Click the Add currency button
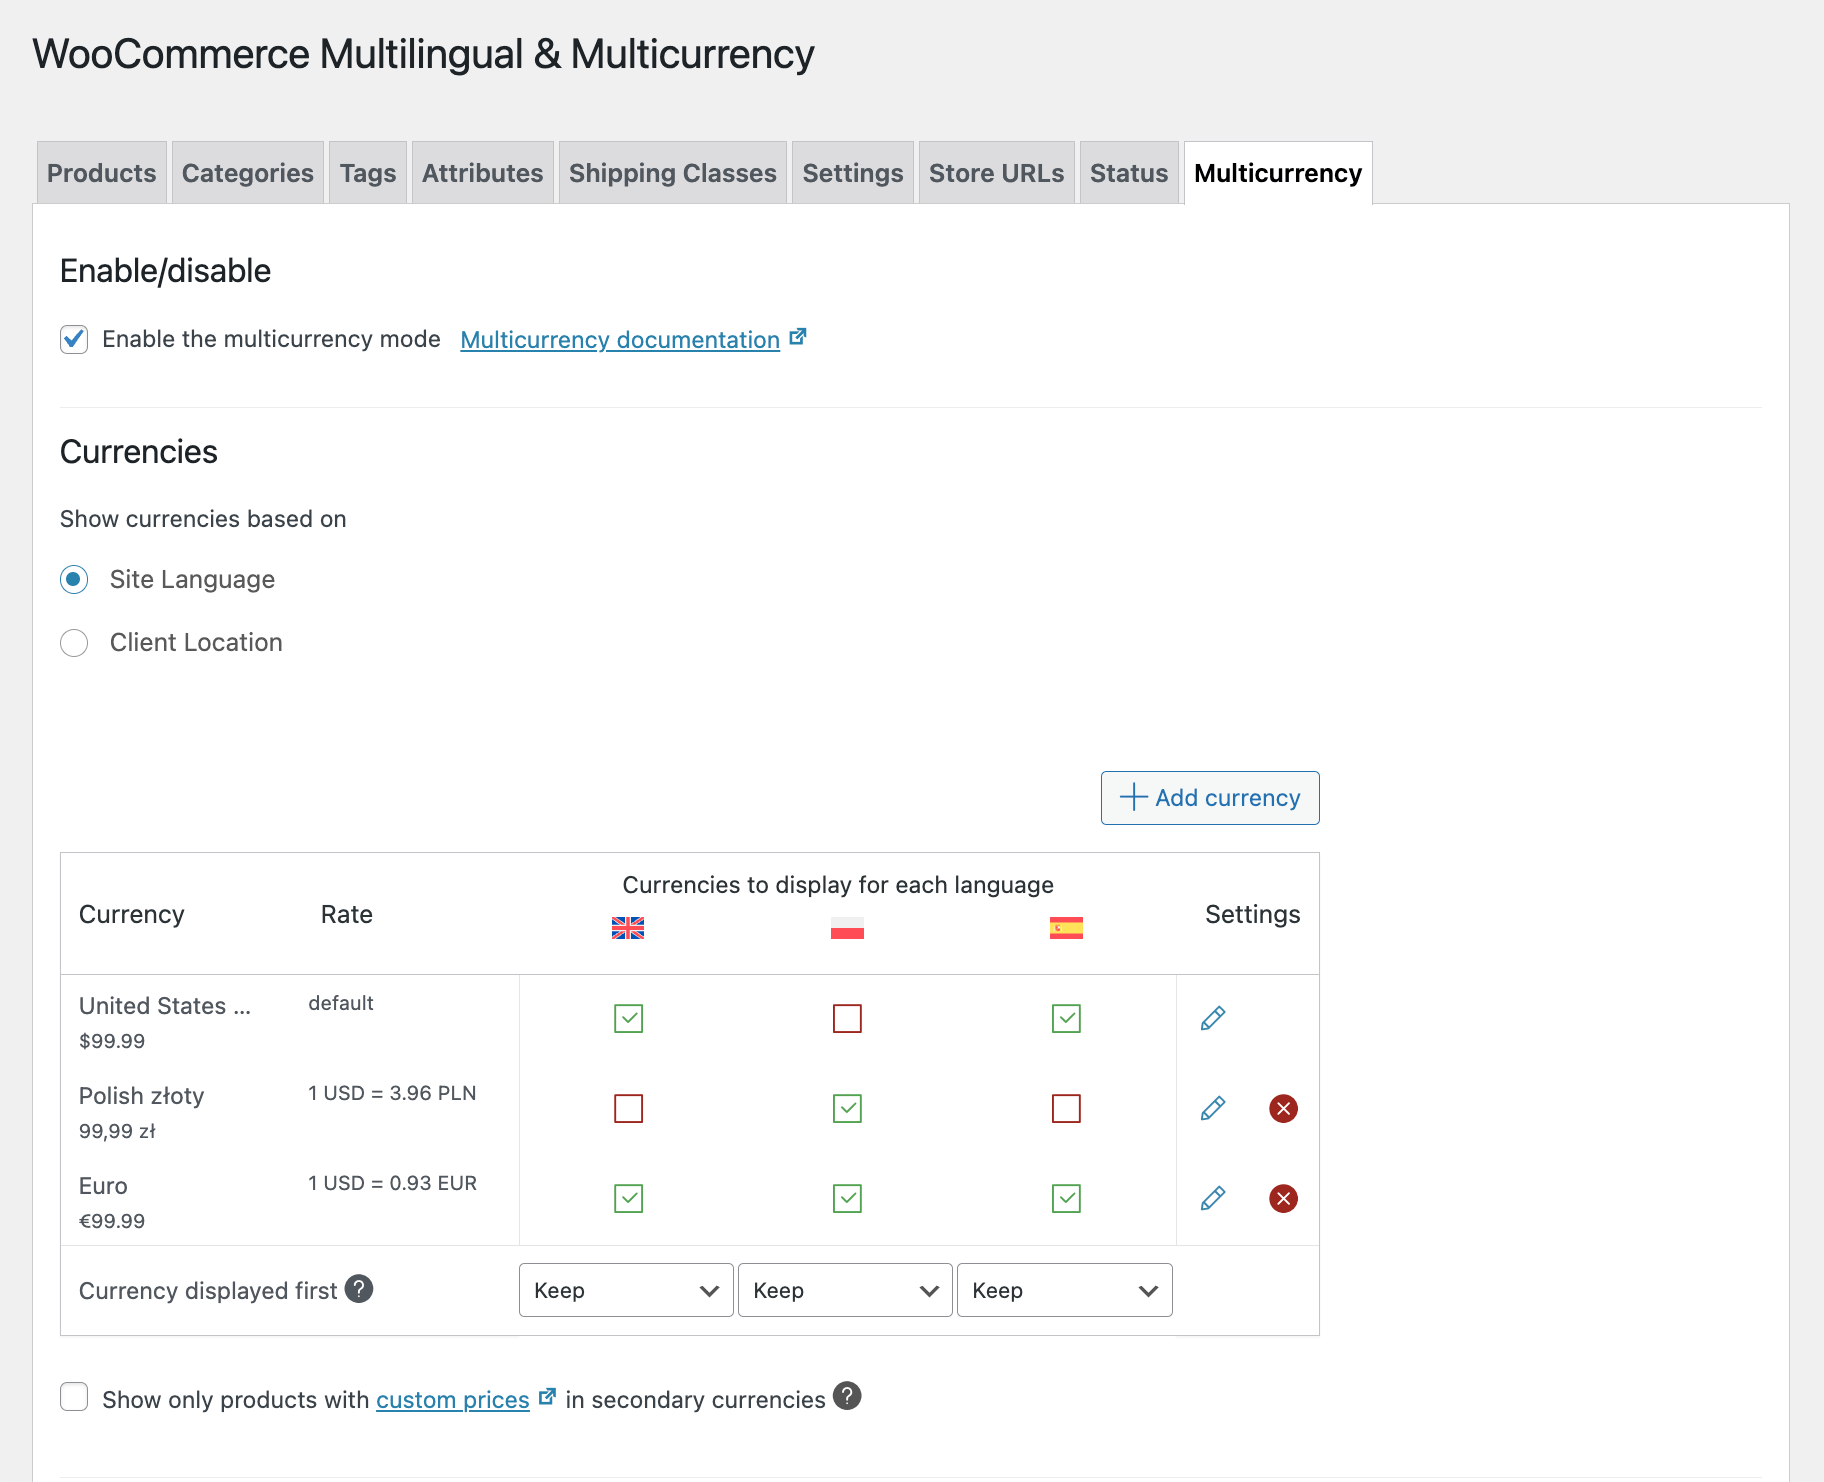The height and width of the screenshot is (1482, 1824). (1210, 798)
